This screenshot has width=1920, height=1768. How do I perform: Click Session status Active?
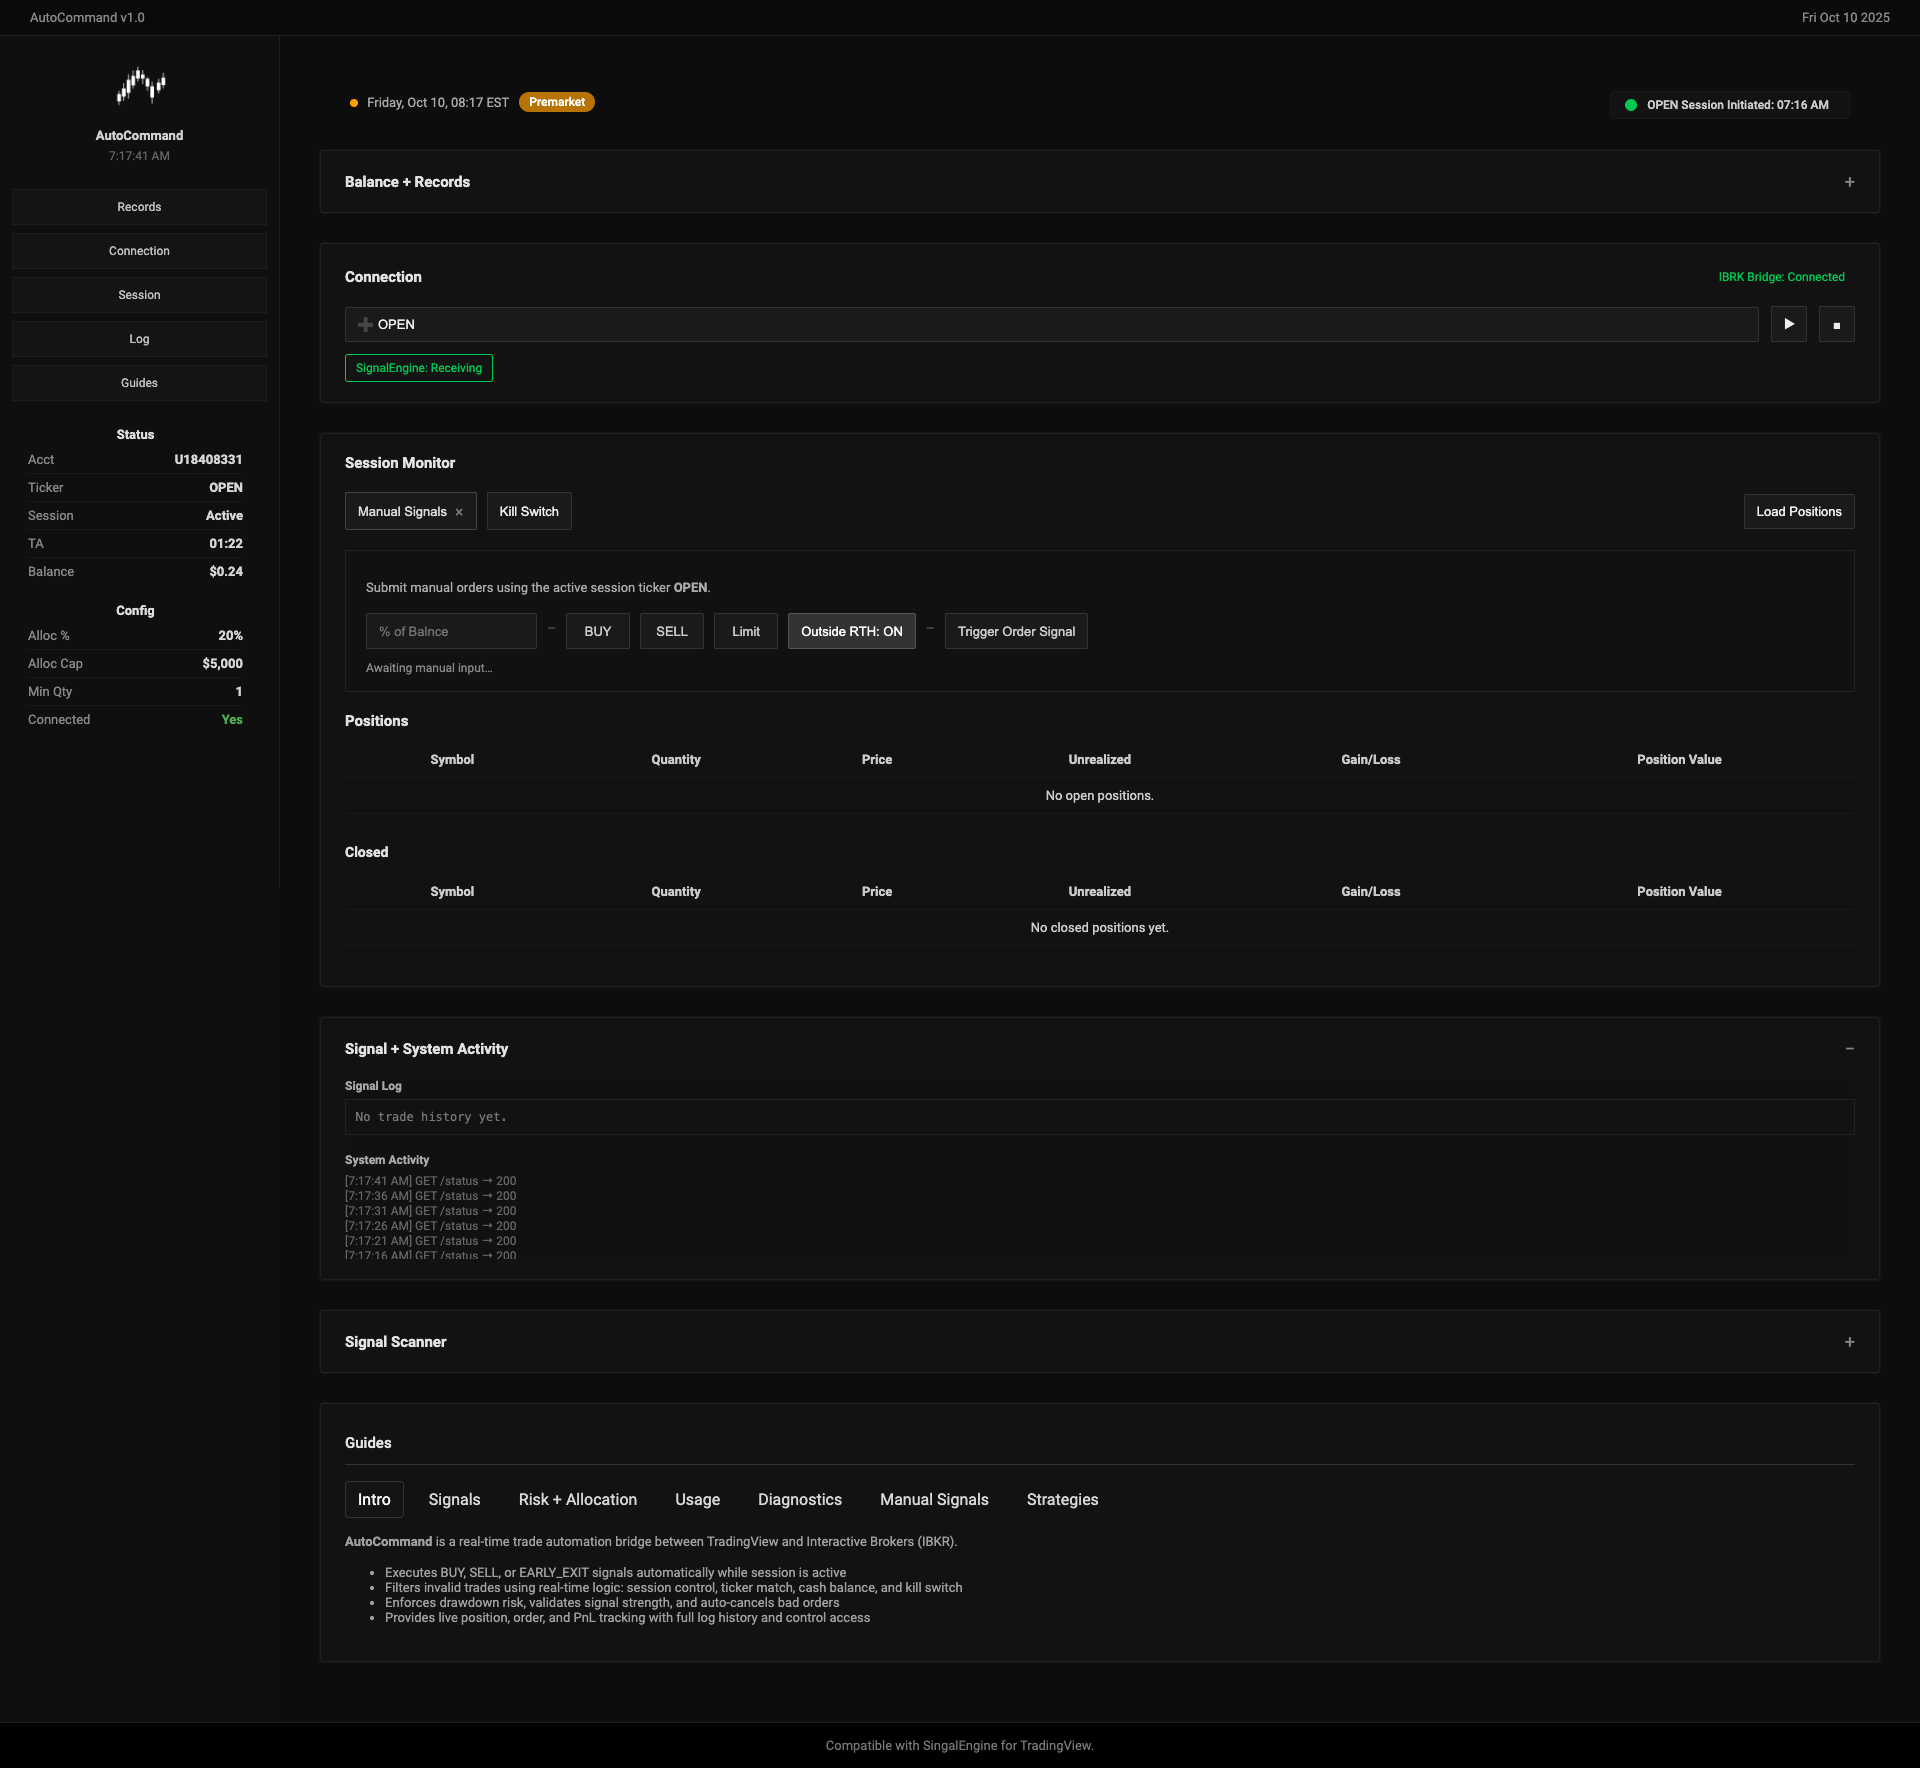[224, 516]
